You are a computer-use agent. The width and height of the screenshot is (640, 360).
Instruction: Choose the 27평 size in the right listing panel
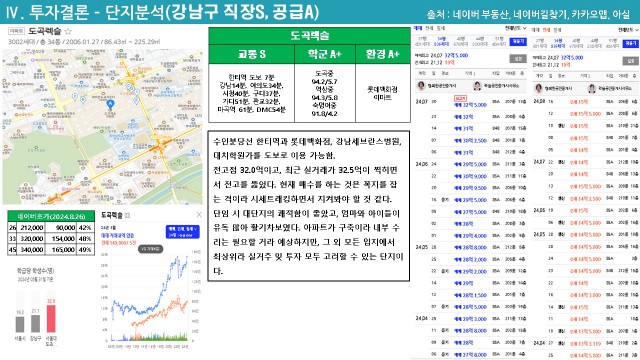tap(540, 44)
